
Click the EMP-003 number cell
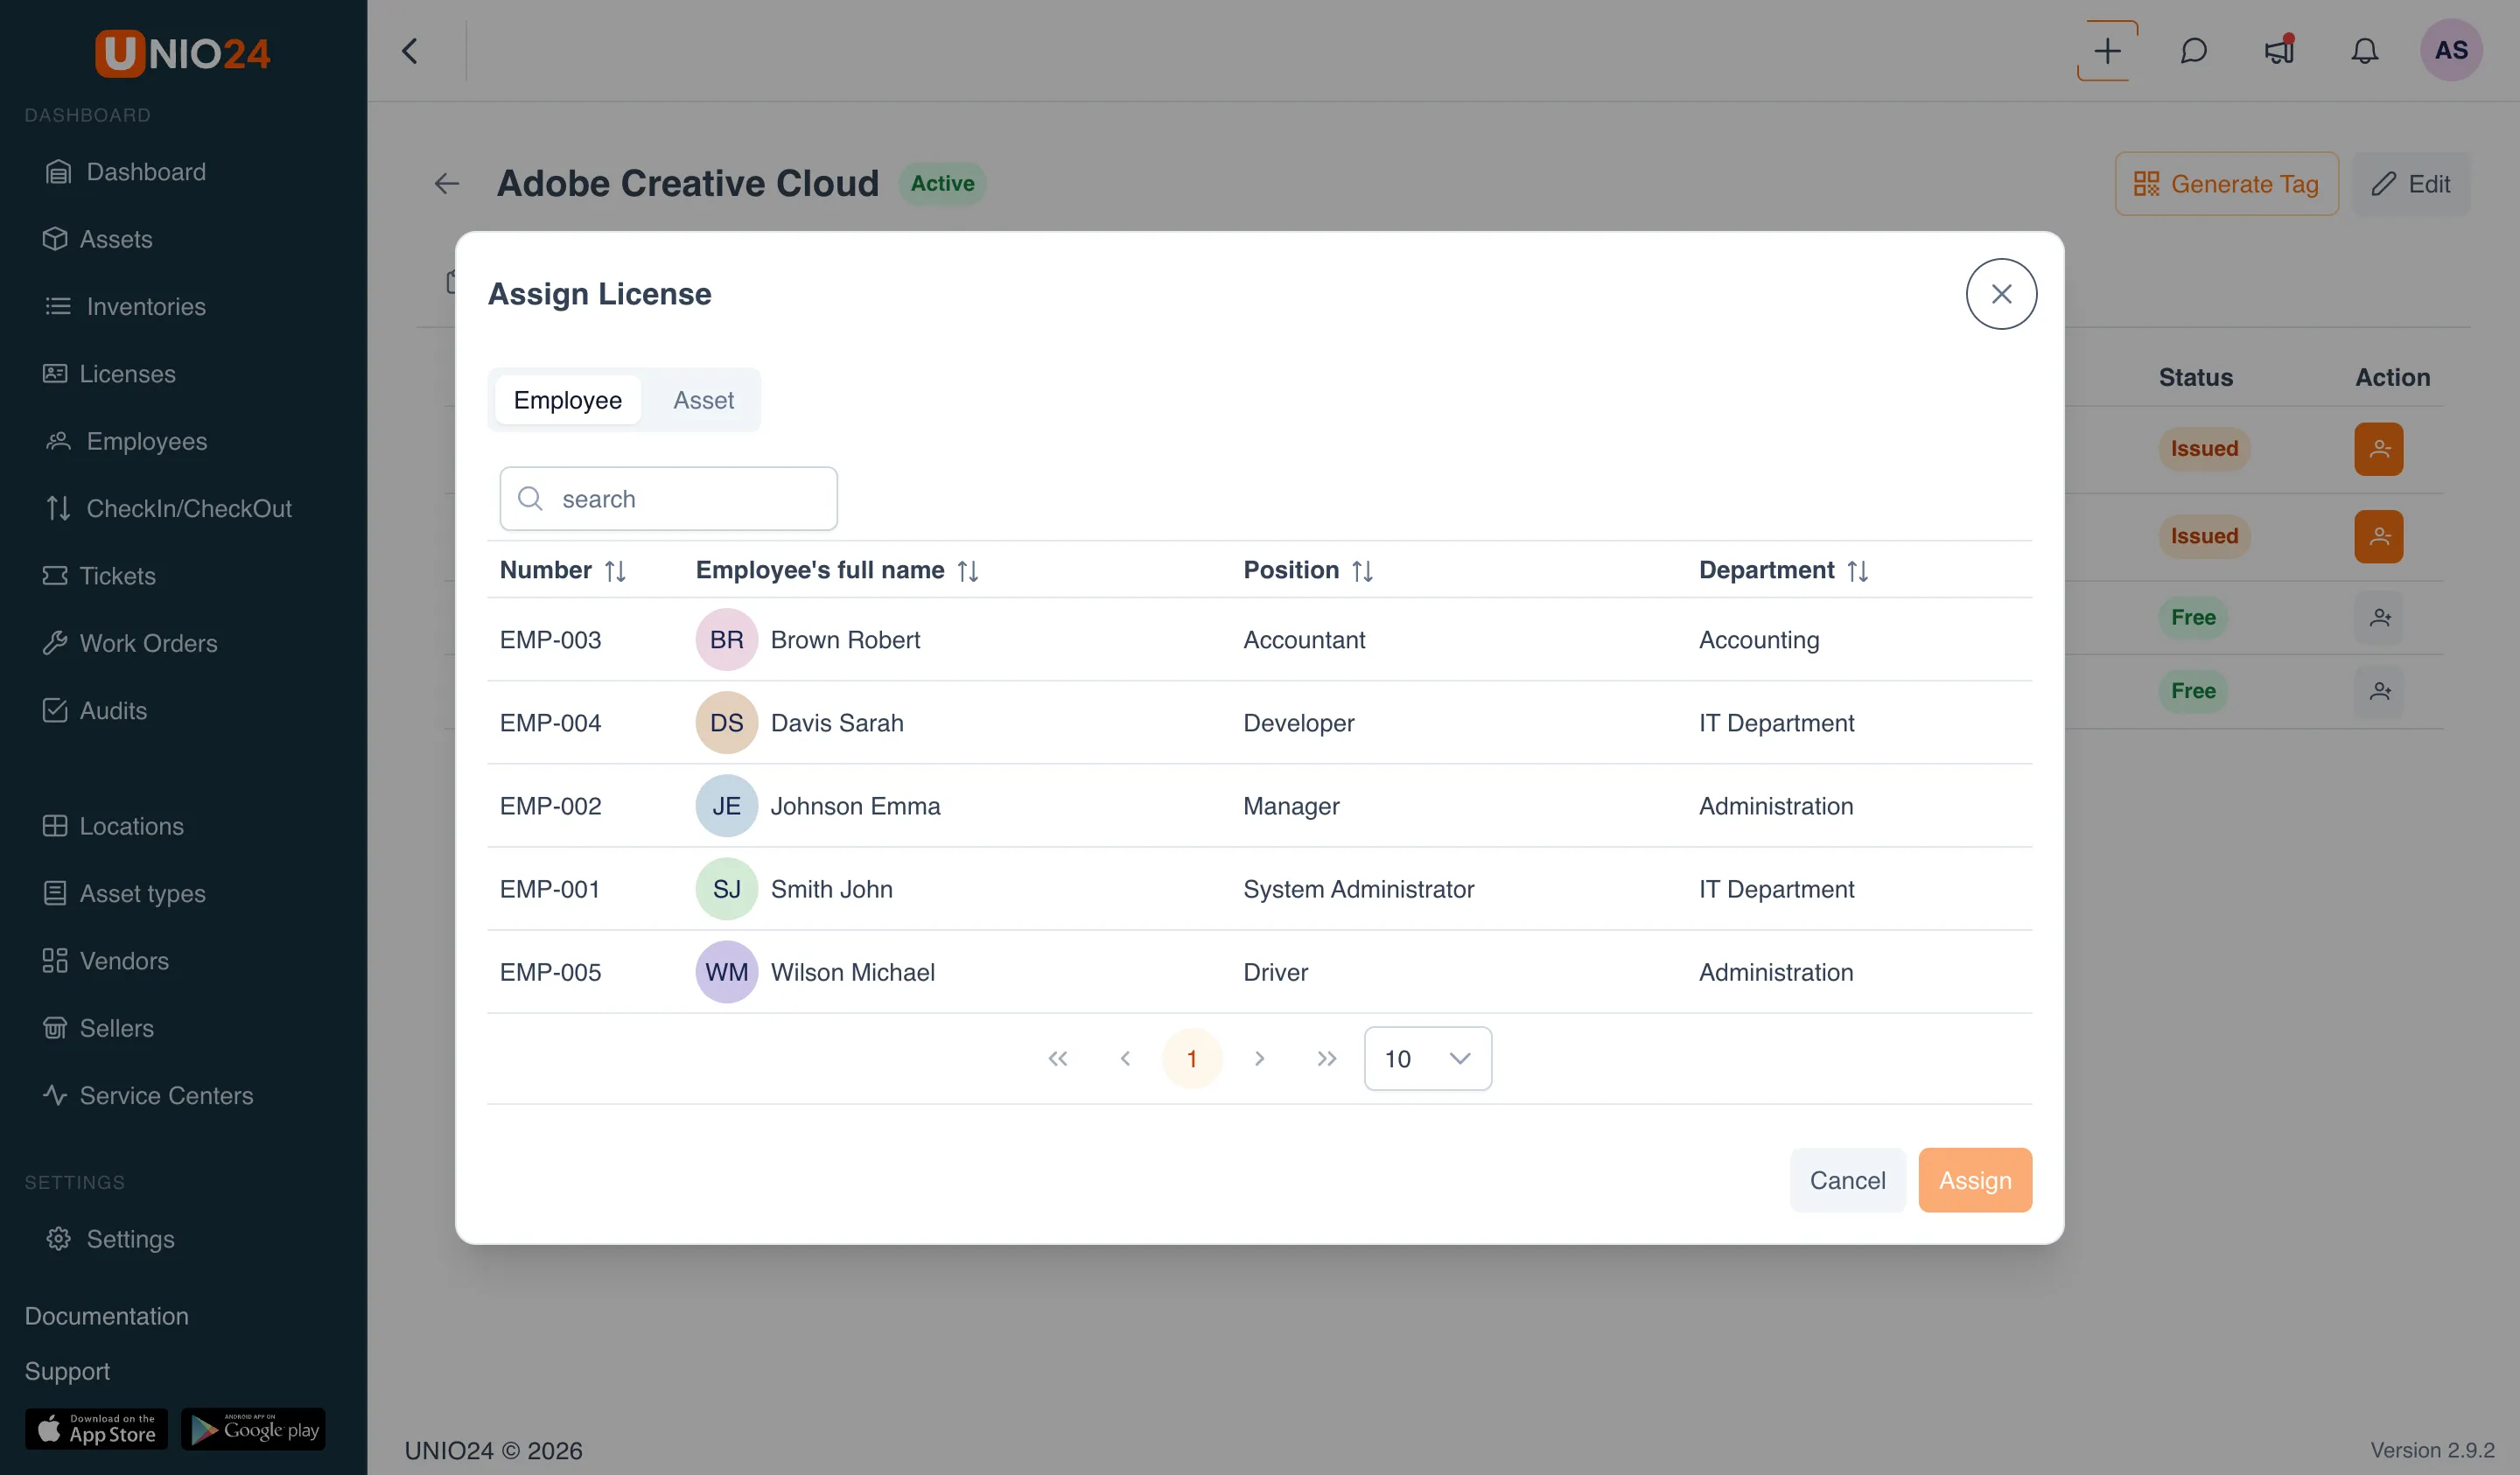click(x=550, y=640)
